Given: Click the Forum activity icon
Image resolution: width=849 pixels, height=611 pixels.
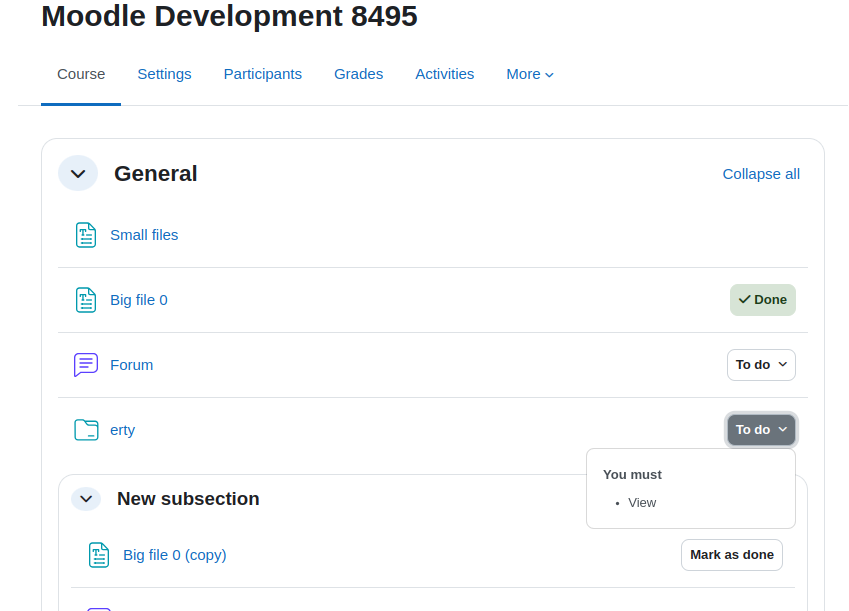Looking at the screenshot, I should (x=86, y=365).
